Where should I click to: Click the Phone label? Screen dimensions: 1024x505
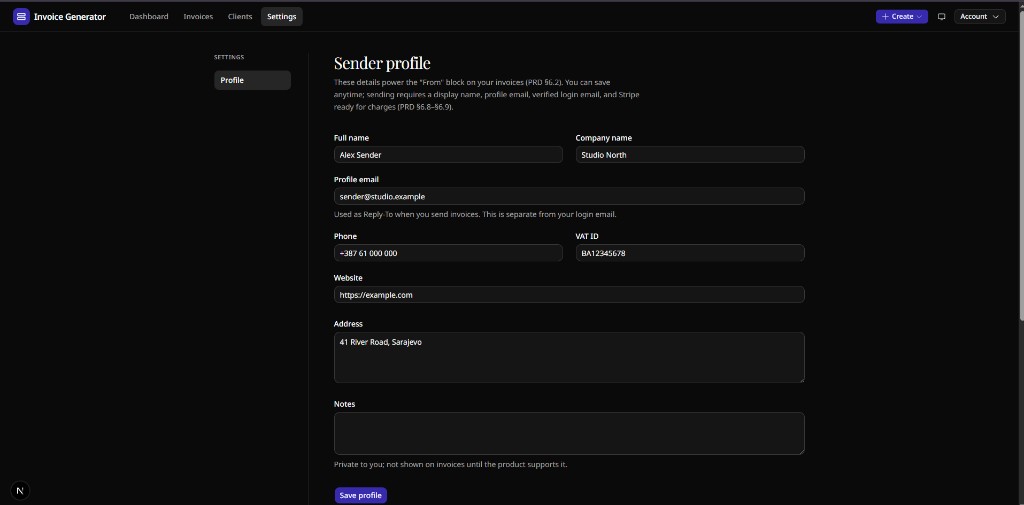click(345, 236)
